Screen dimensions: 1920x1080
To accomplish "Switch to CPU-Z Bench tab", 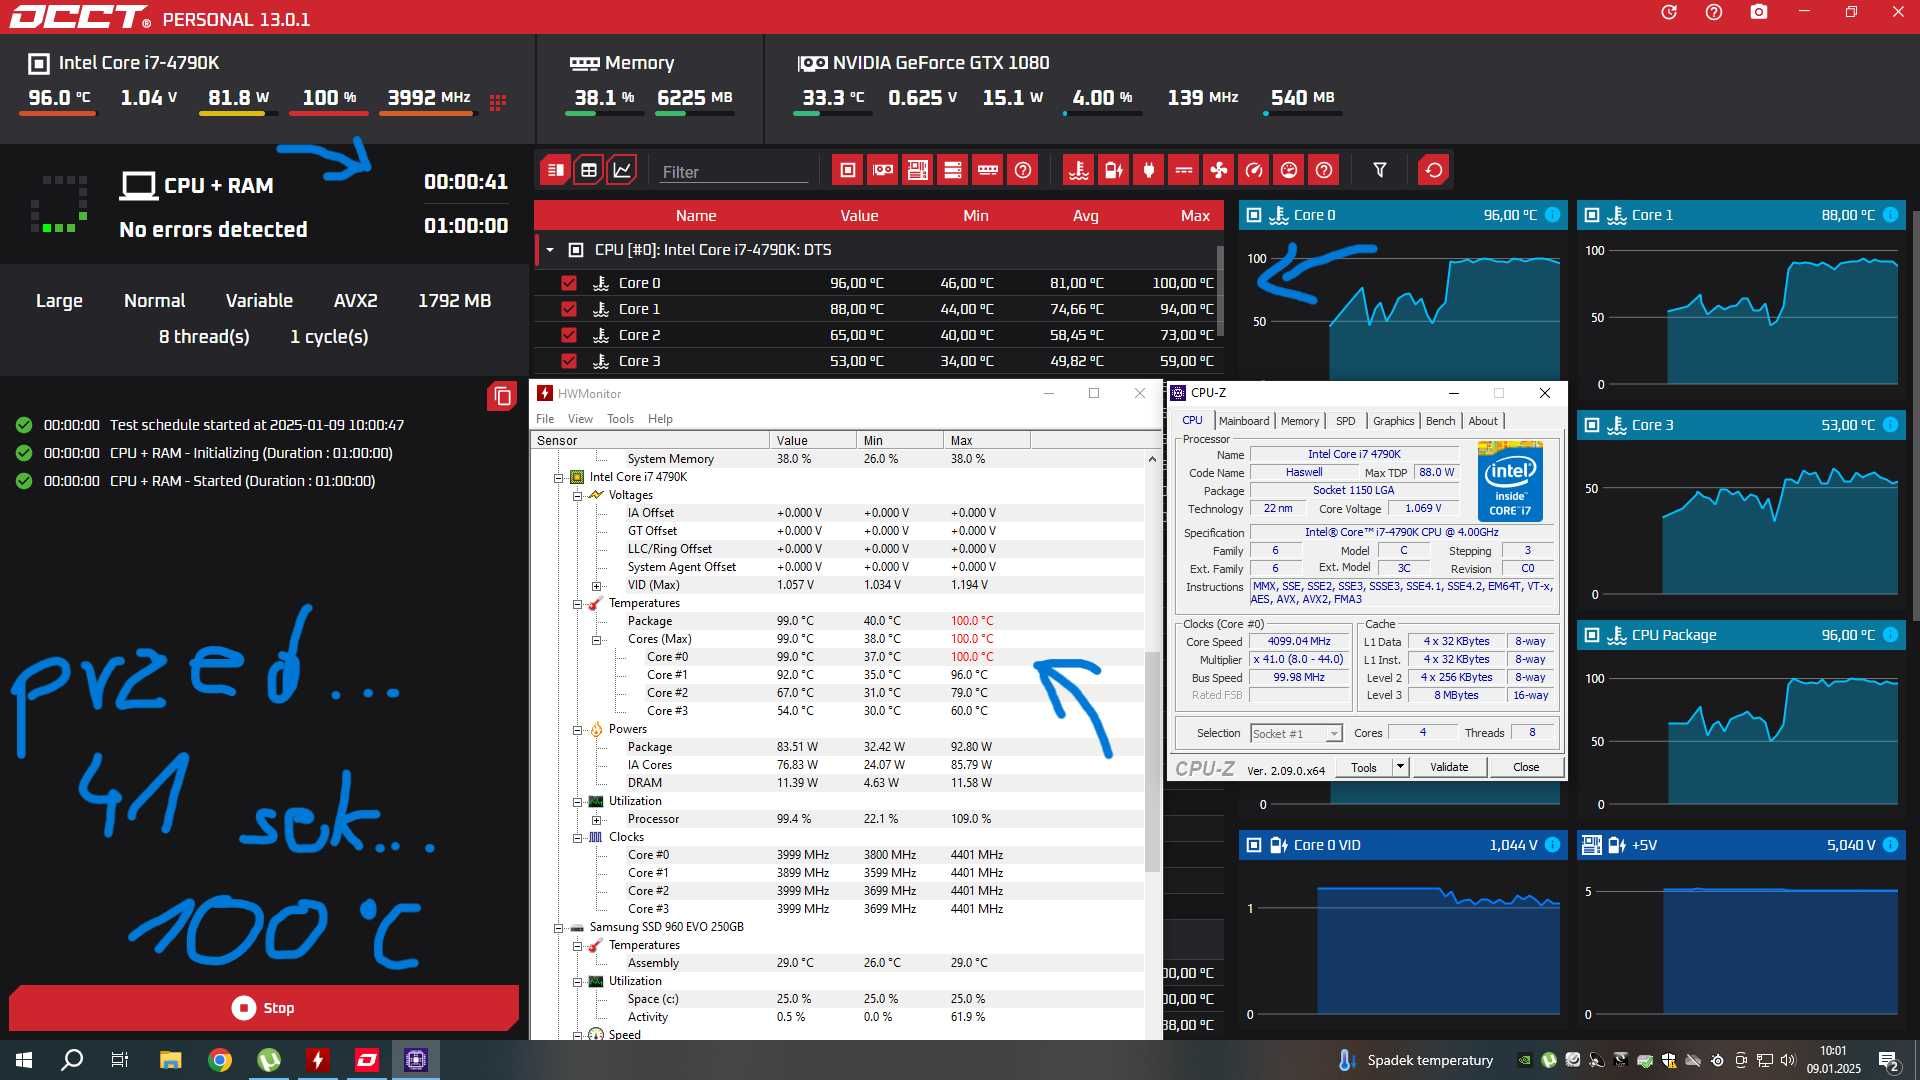I will tap(1440, 421).
